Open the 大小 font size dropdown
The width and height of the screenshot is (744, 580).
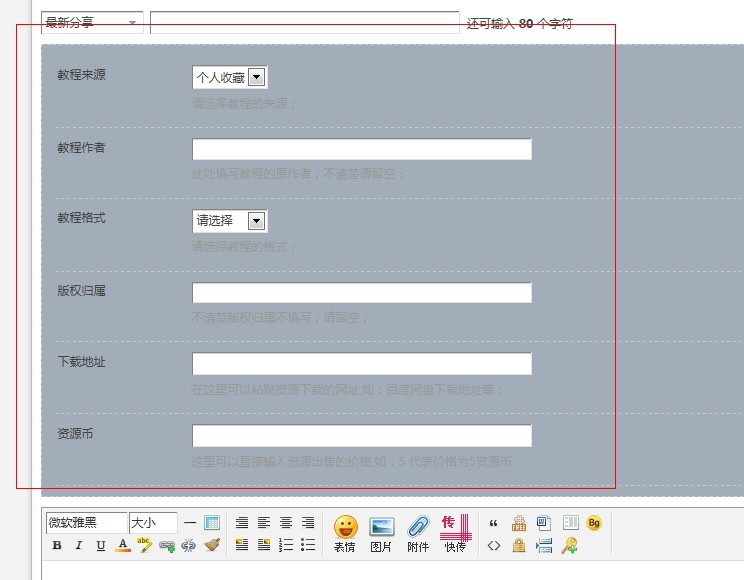(153, 523)
